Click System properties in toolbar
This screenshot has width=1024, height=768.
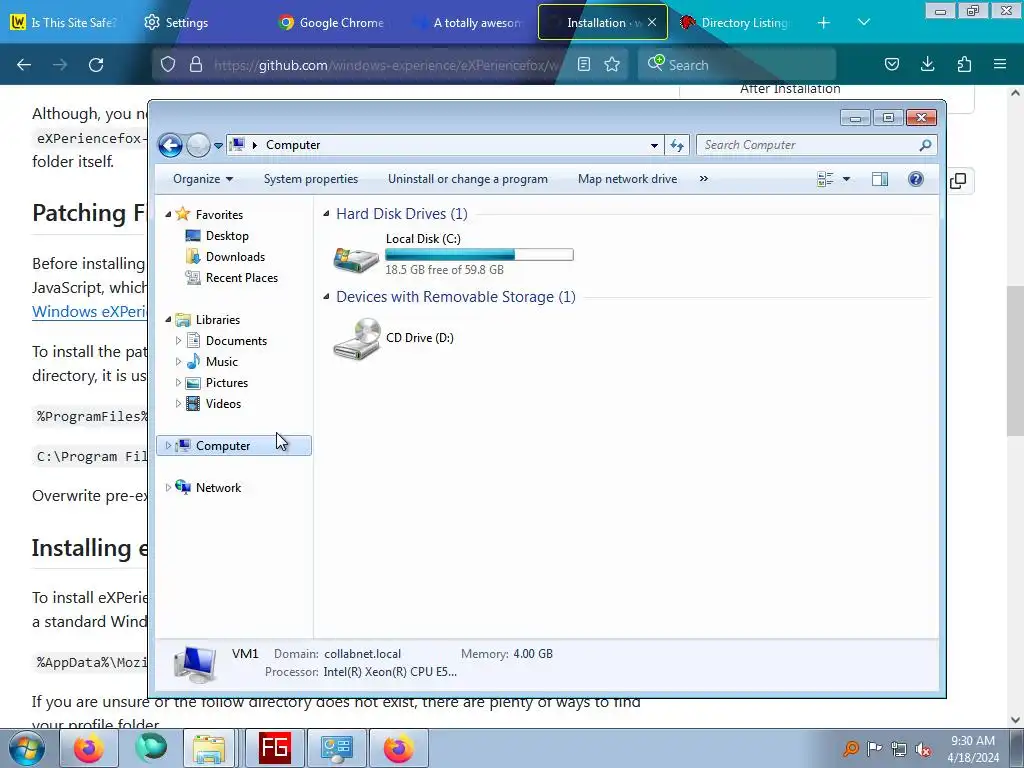pos(311,179)
